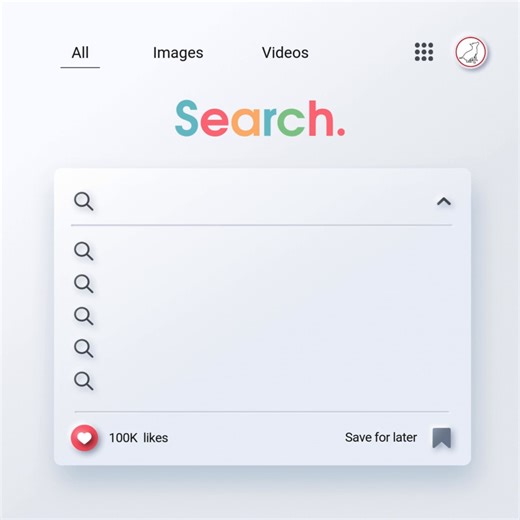Select the empty first suggestion row
Viewport: 520px width, 520px height.
262,251
